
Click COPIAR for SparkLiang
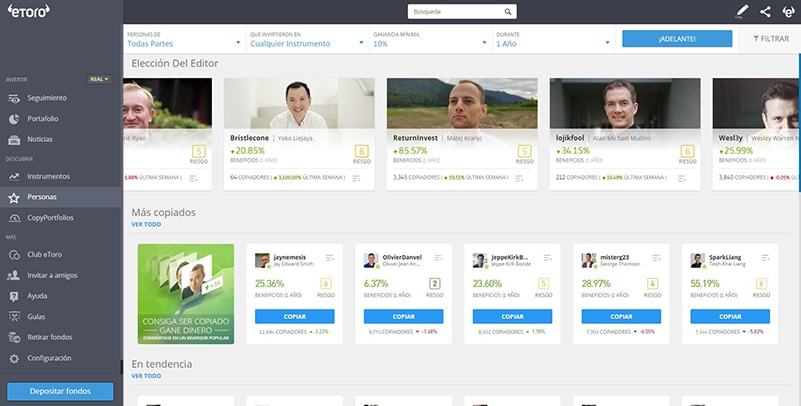click(730, 317)
